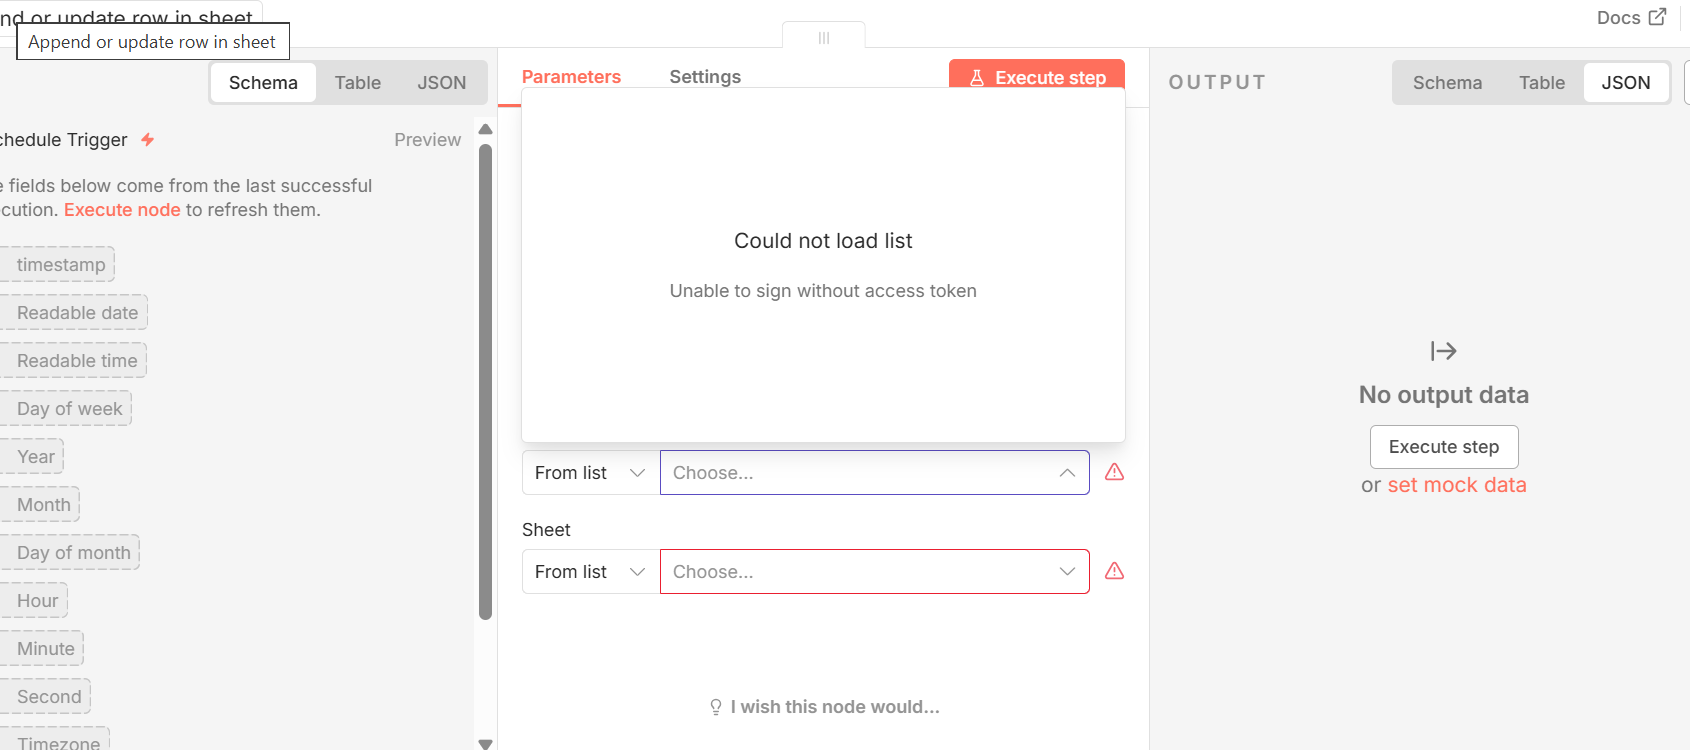Switch input view to Schema
The image size is (1690, 750).
[263, 83]
